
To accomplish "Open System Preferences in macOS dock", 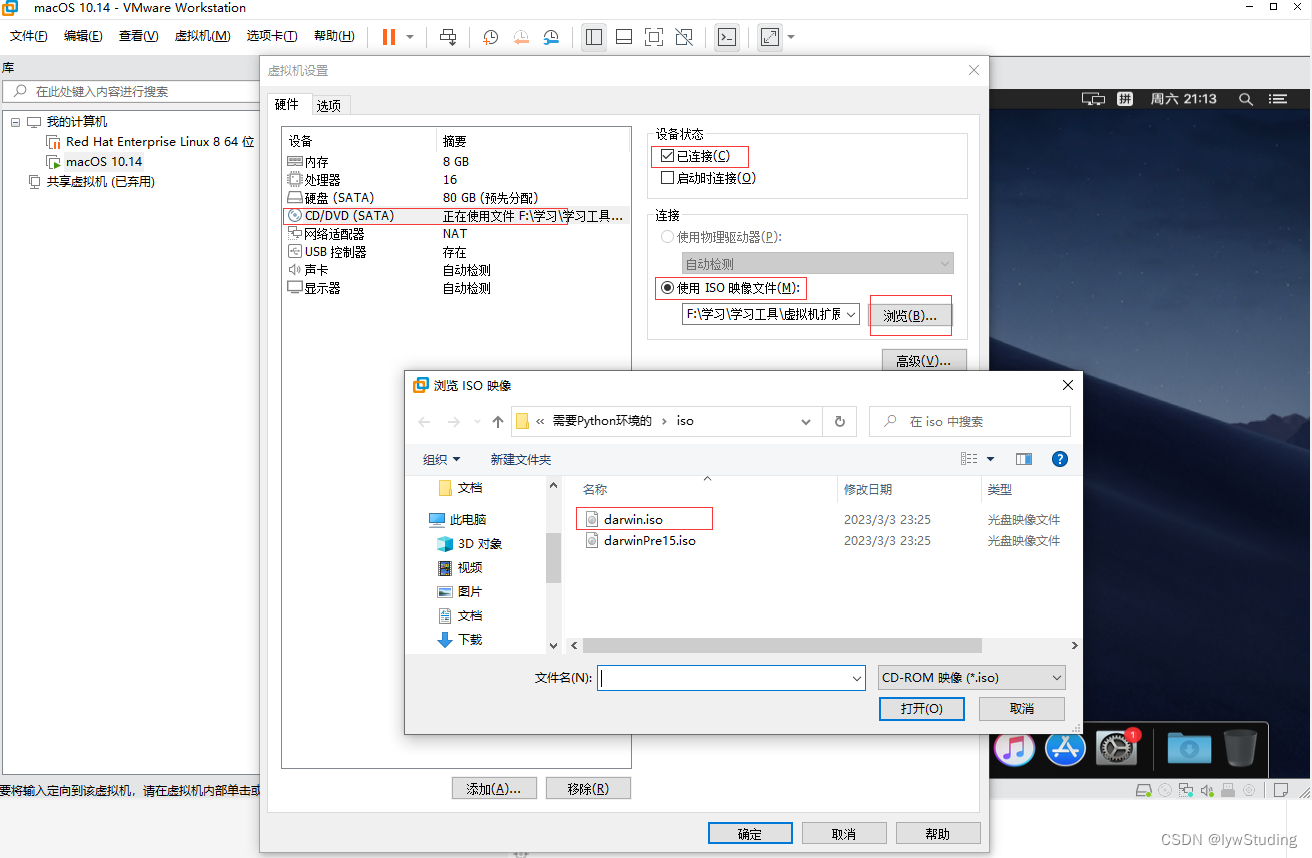I will [x=1116, y=747].
